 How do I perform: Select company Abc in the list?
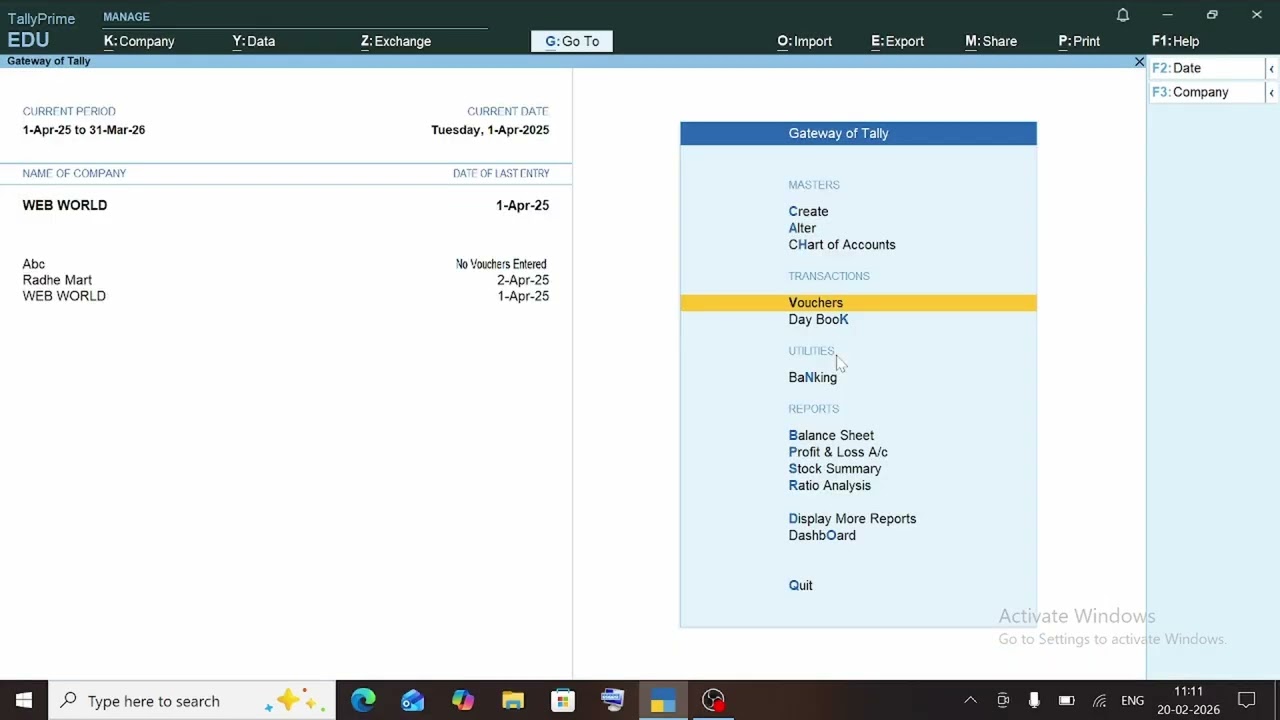coord(34,264)
